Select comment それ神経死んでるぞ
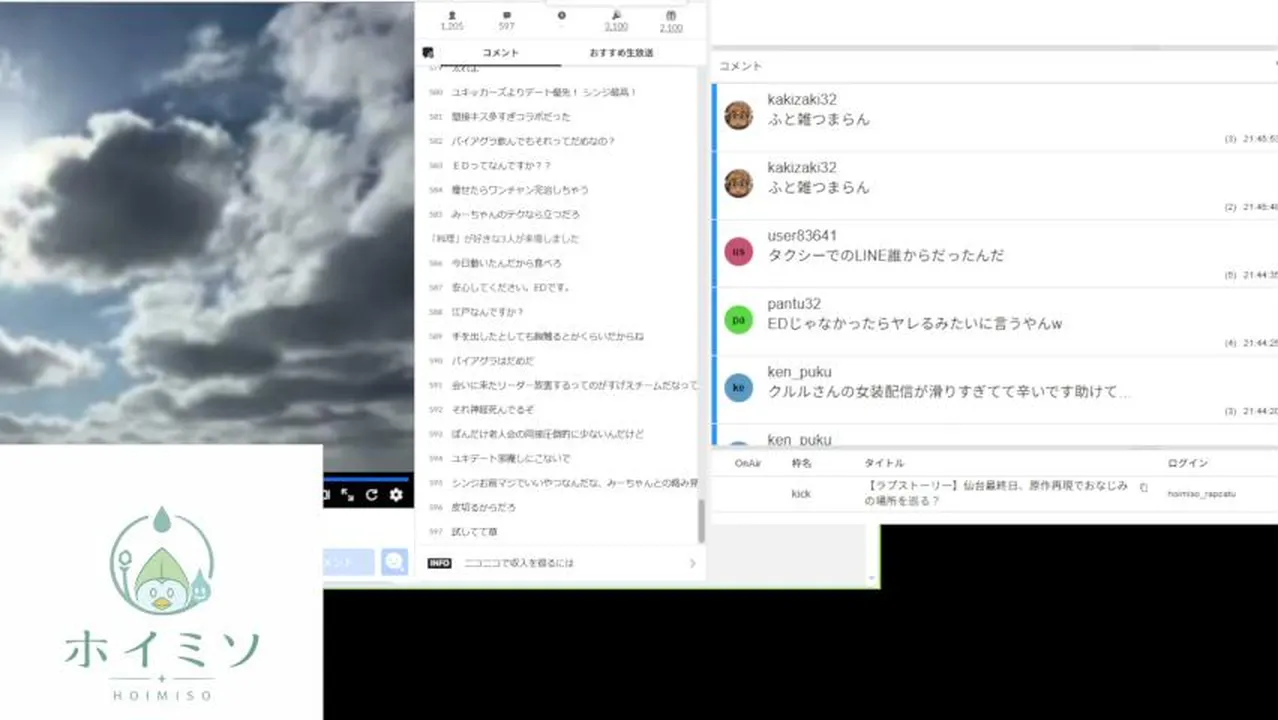 pyautogui.click(x=493, y=409)
